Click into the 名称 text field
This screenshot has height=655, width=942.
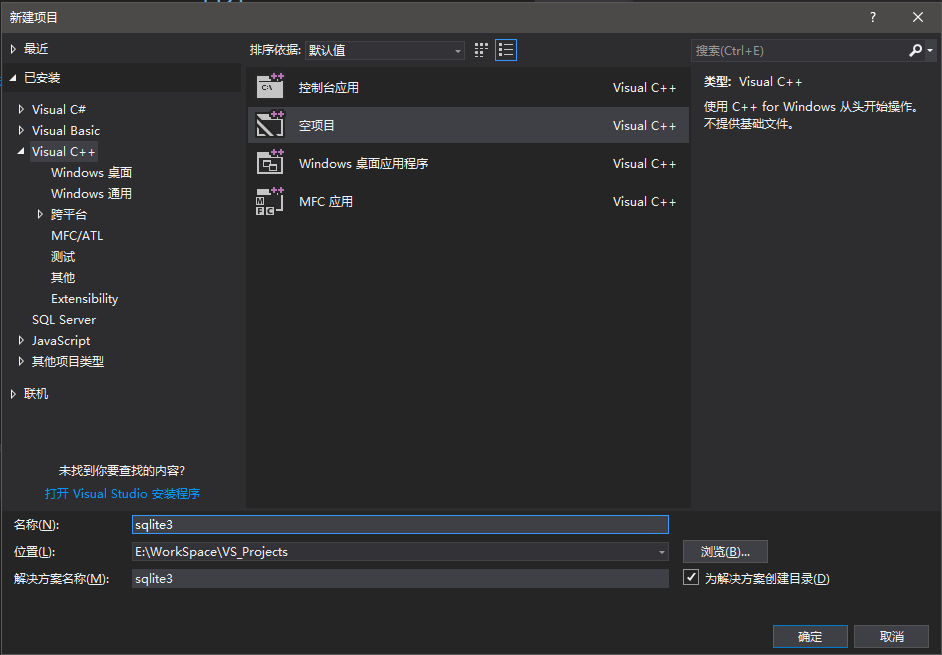(400, 525)
